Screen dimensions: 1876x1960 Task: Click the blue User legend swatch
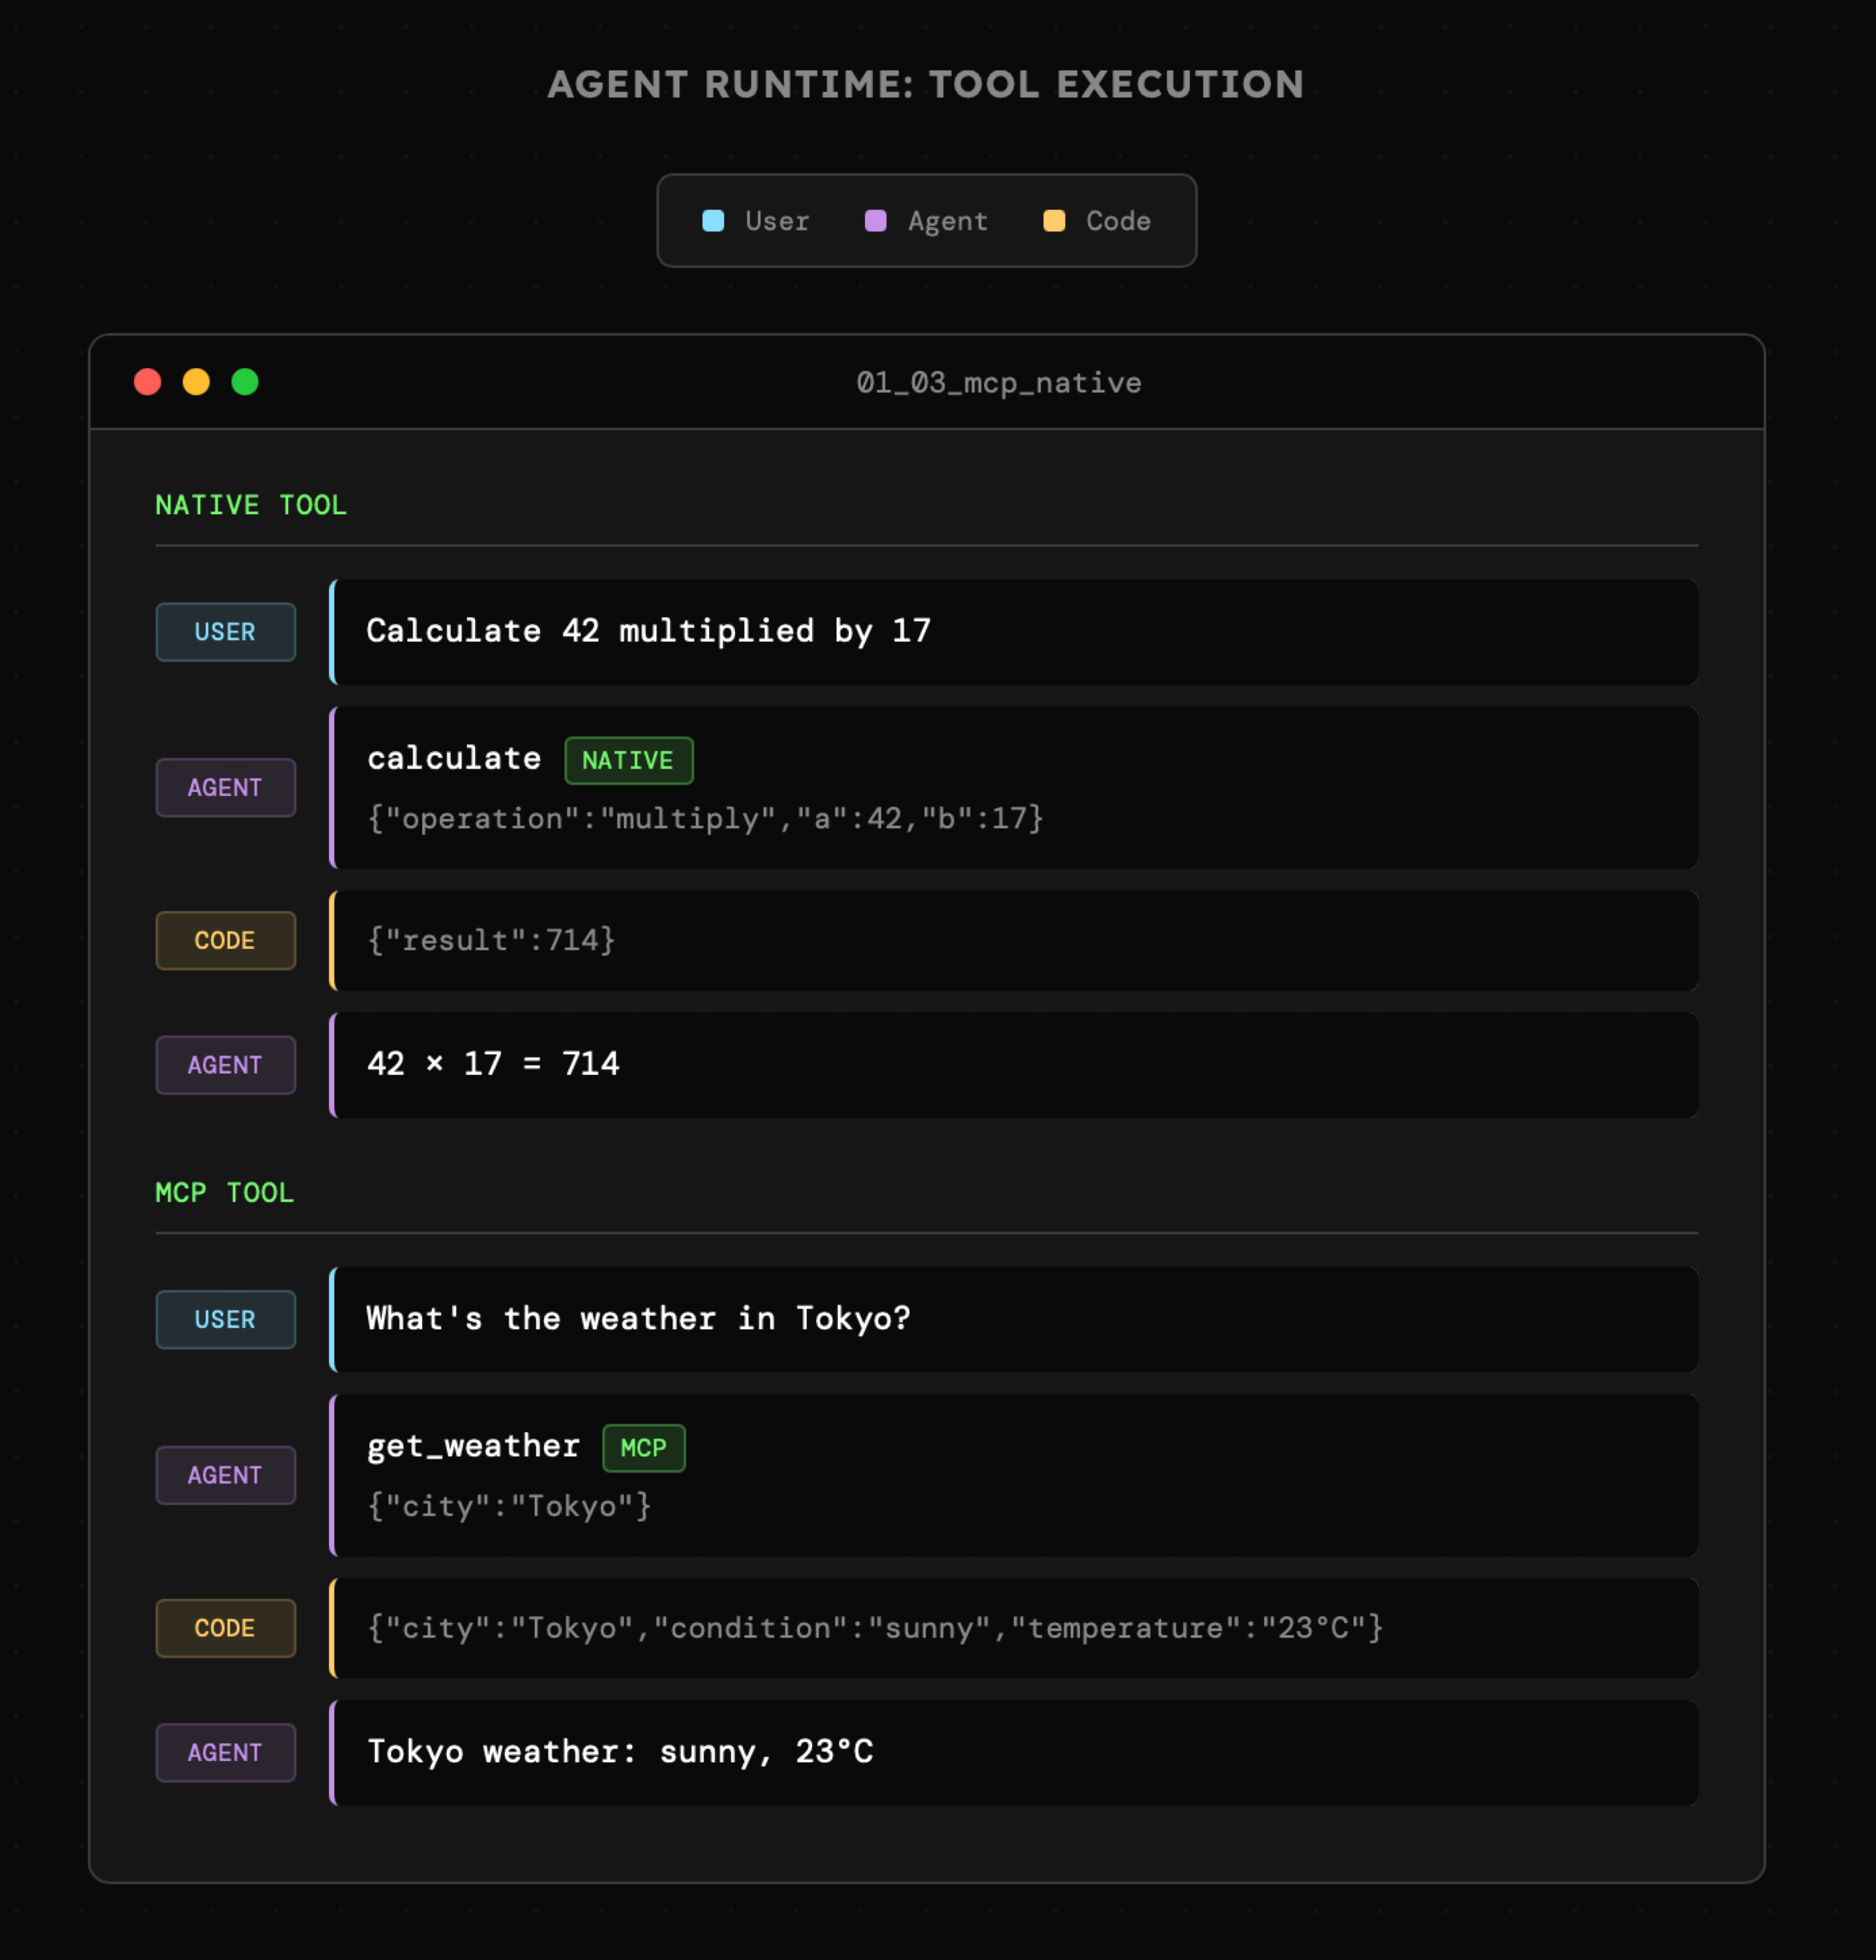(x=713, y=221)
